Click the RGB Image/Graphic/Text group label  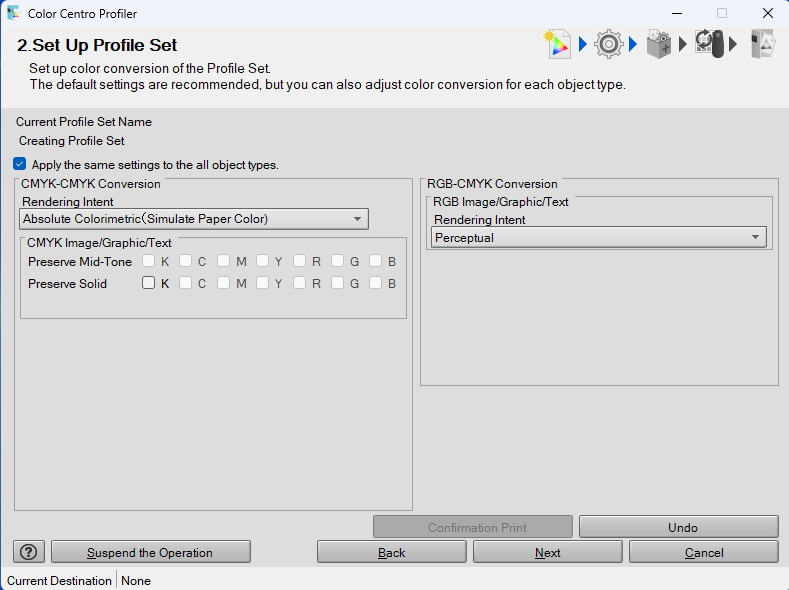point(501,202)
